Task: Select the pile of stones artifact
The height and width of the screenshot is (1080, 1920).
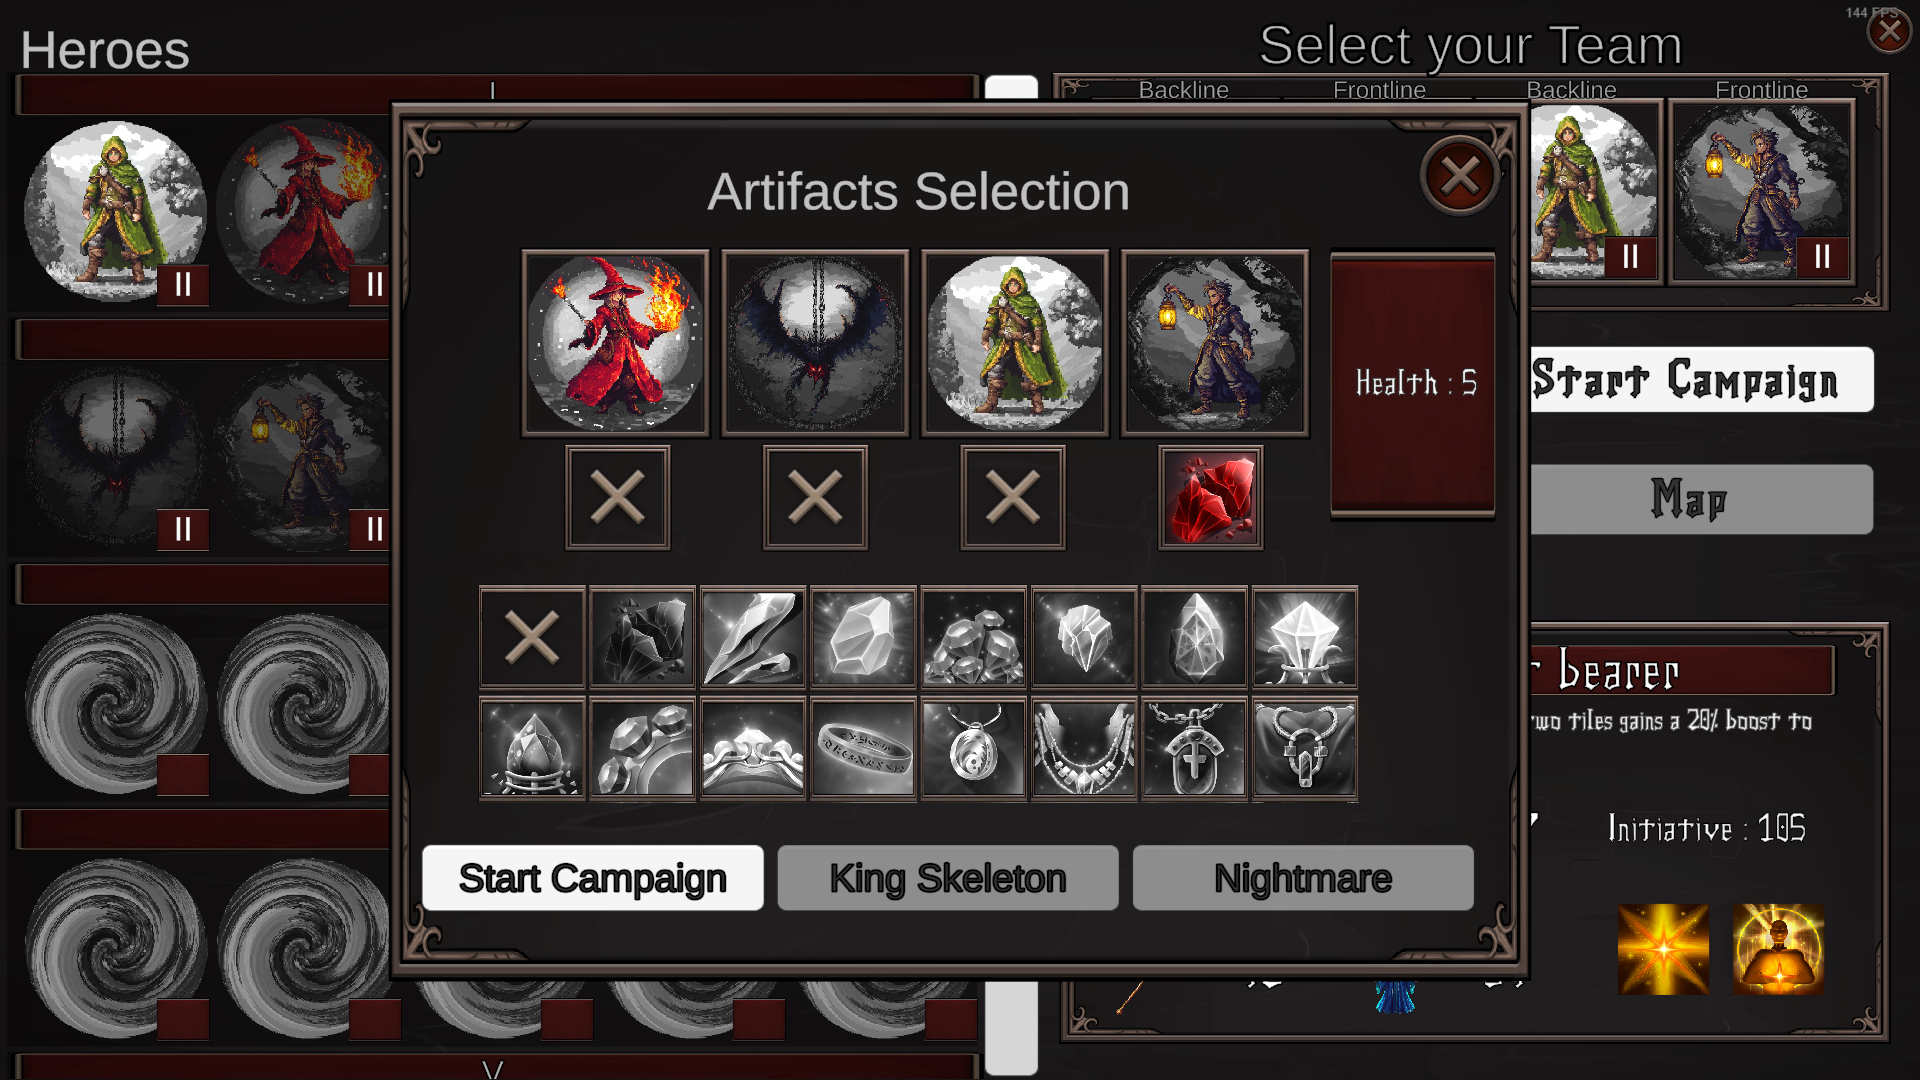Action: point(973,637)
